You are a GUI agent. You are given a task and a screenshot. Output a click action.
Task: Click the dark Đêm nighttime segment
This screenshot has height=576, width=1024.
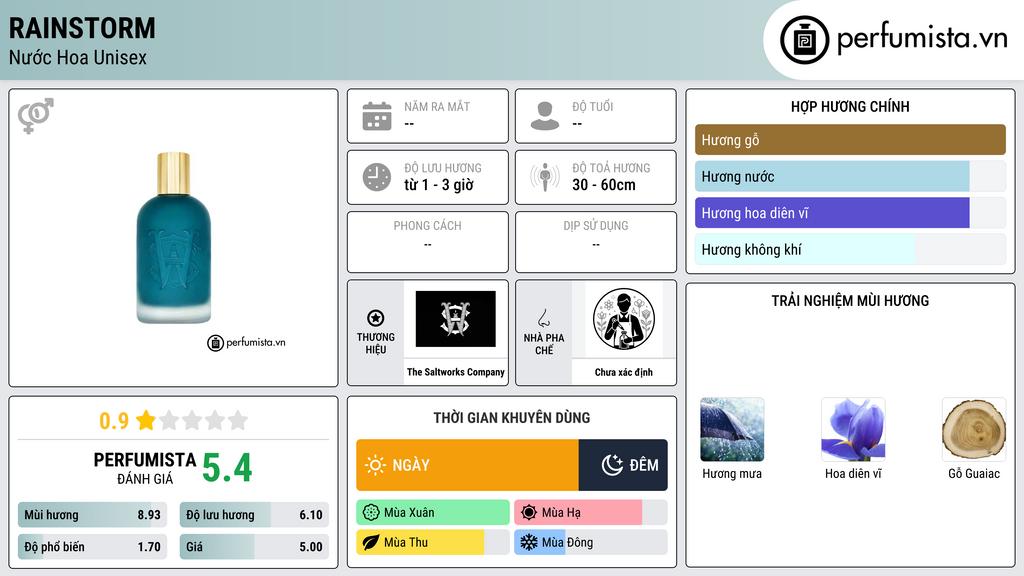click(x=623, y=465)
